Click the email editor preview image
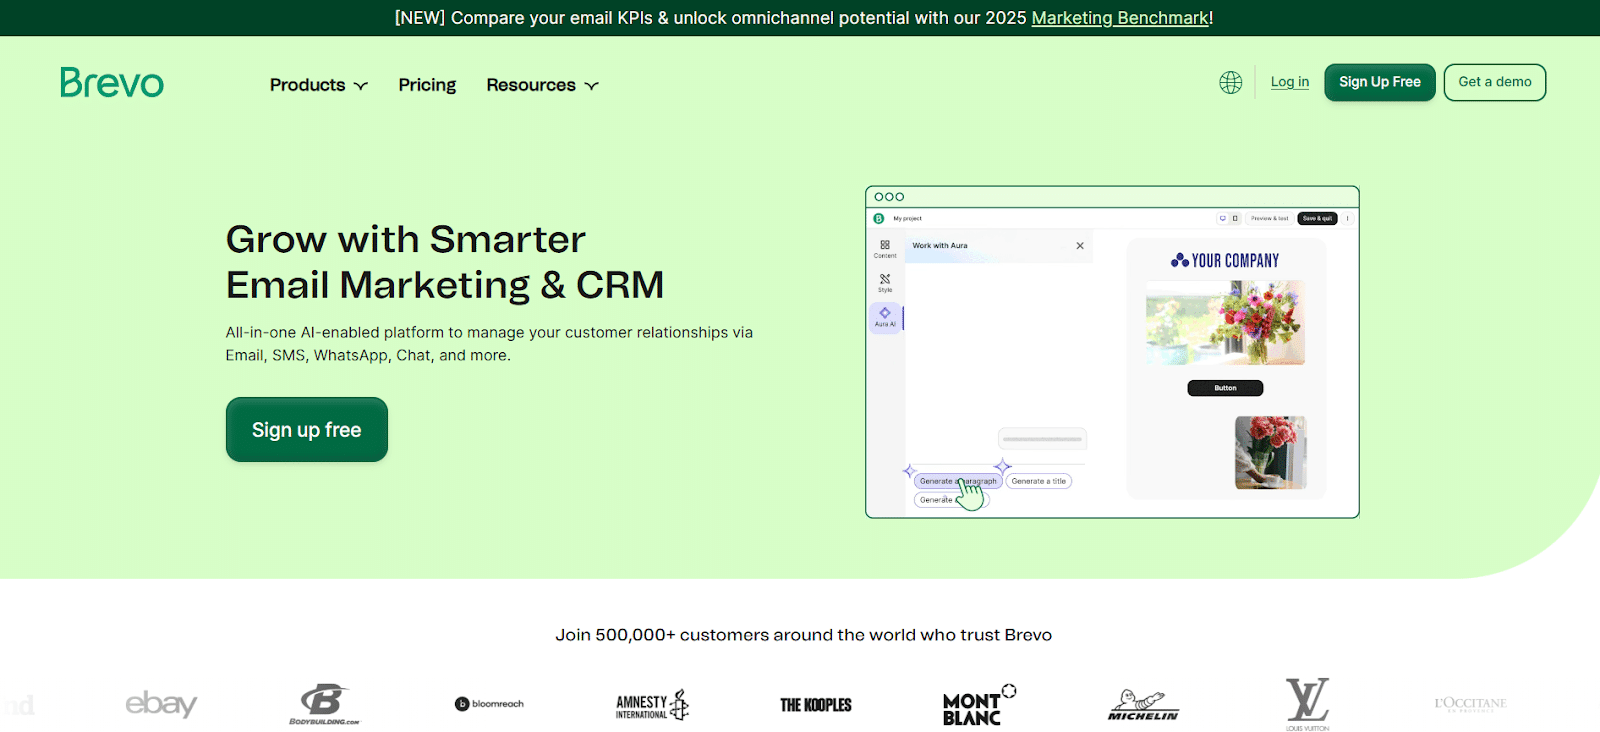The width and height of the screenshot is (1600, 732). pyautogui.click(x=1111, y=352)
